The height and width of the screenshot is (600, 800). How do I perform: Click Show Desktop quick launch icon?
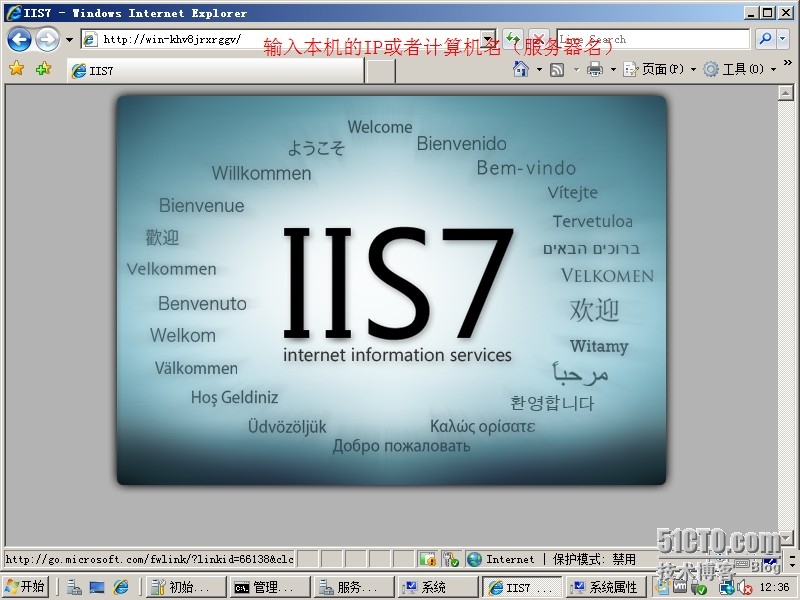coord(97,588)
